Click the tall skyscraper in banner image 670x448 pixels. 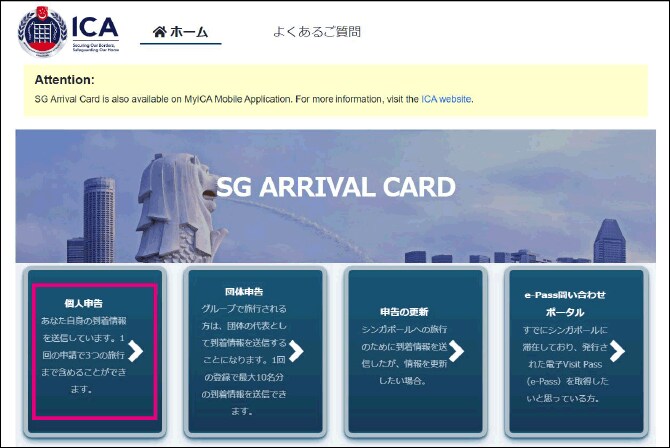[99, 220]
